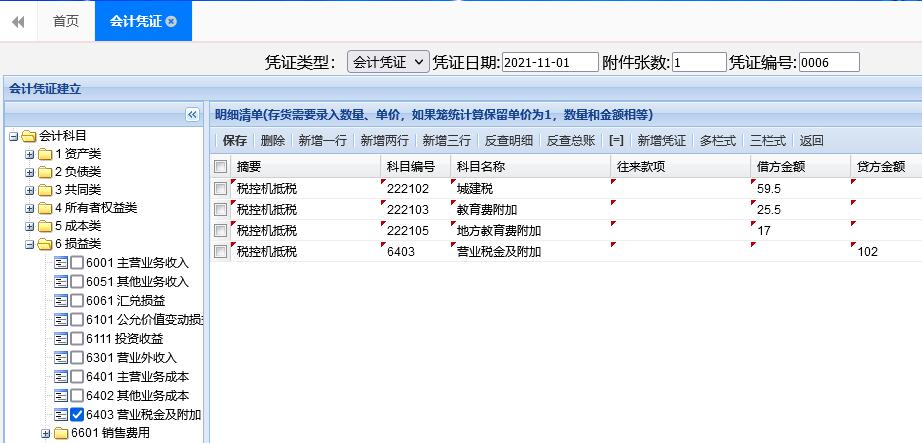The width and height of the screenshot is (922, 443).
Task: Click the 6601 销售费用 folder icon
Action: pyautogui.click(x=59, y=433)
